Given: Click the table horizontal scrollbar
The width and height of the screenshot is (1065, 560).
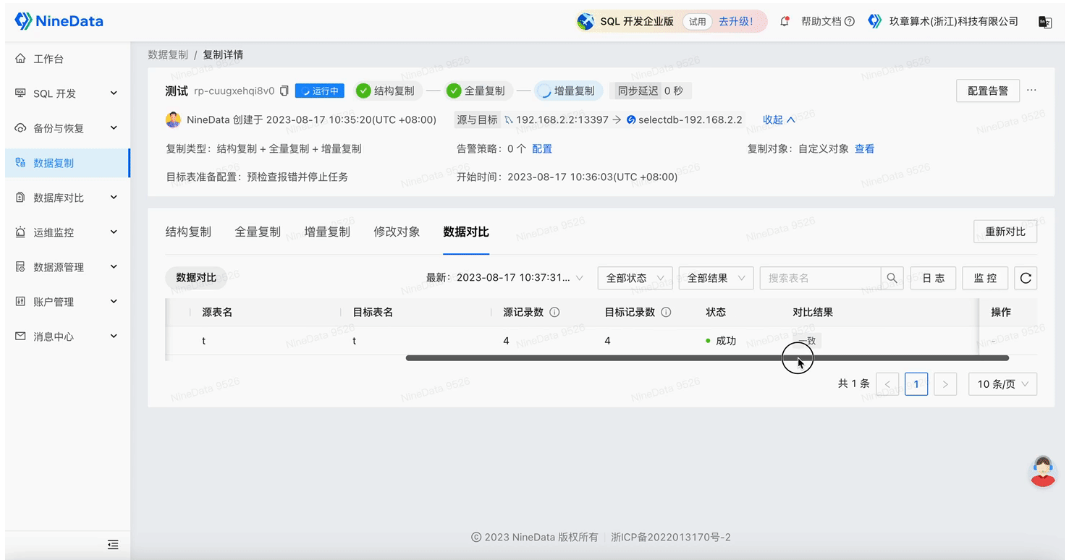Looking at the screenshot, I should coord(707,357).
